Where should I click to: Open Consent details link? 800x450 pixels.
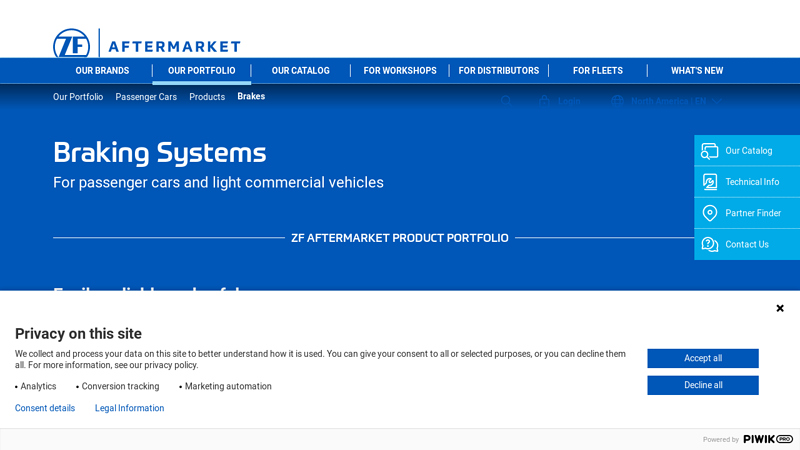tap(45, 408)
